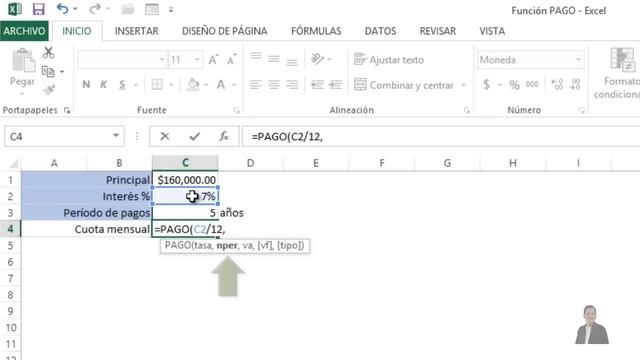Switch to the DATOS tab

tap(380, 31)
